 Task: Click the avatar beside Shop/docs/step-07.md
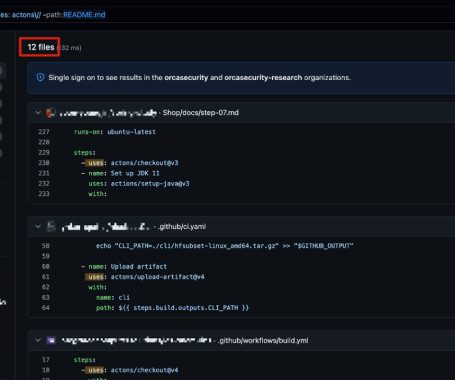coord(51,113)
